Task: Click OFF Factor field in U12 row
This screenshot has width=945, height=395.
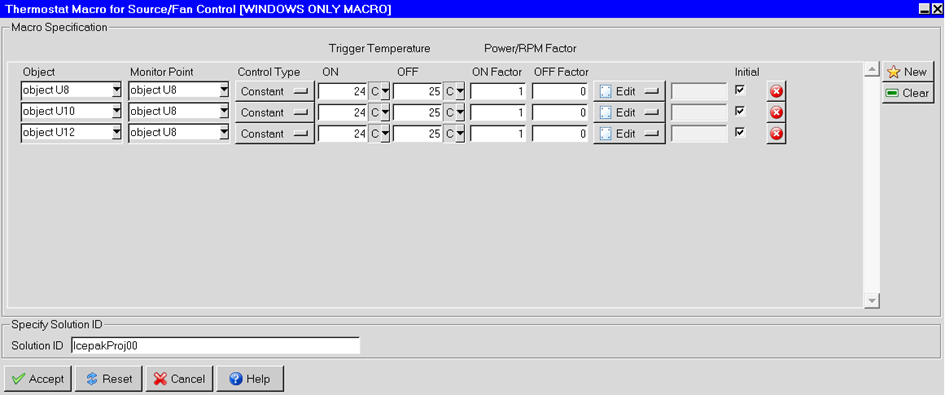Action: tap(560, 134)
